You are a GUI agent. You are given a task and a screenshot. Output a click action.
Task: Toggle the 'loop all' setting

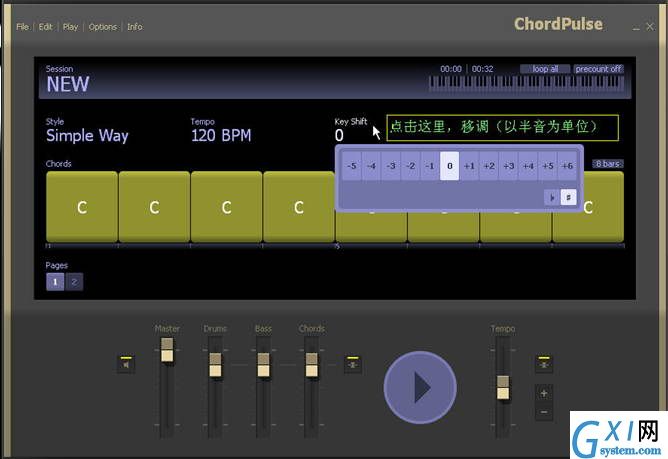(545, 69)
